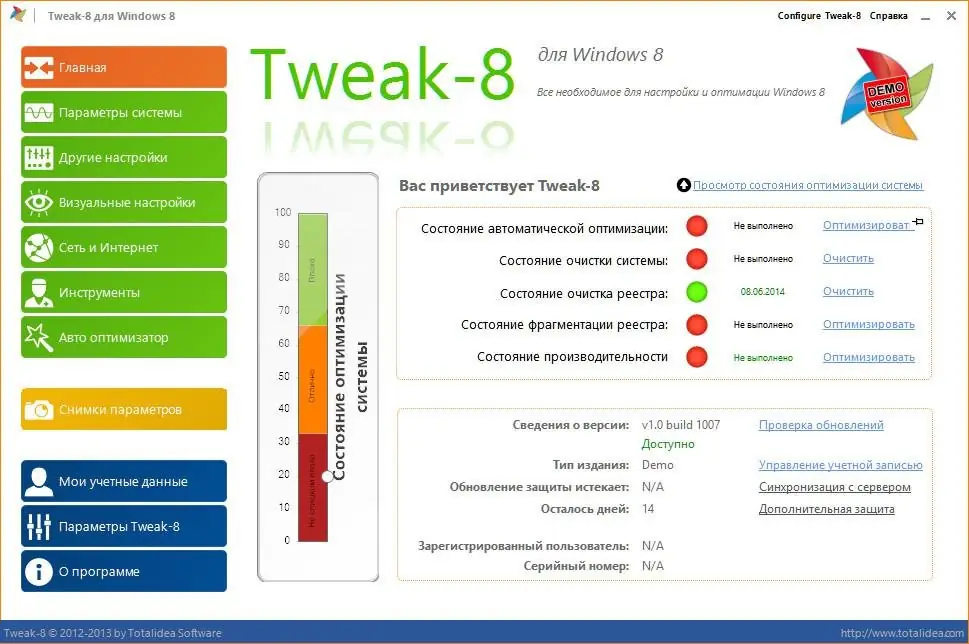Open the Главная section
This screenshot has width=969, height=644.
[124, 67]
